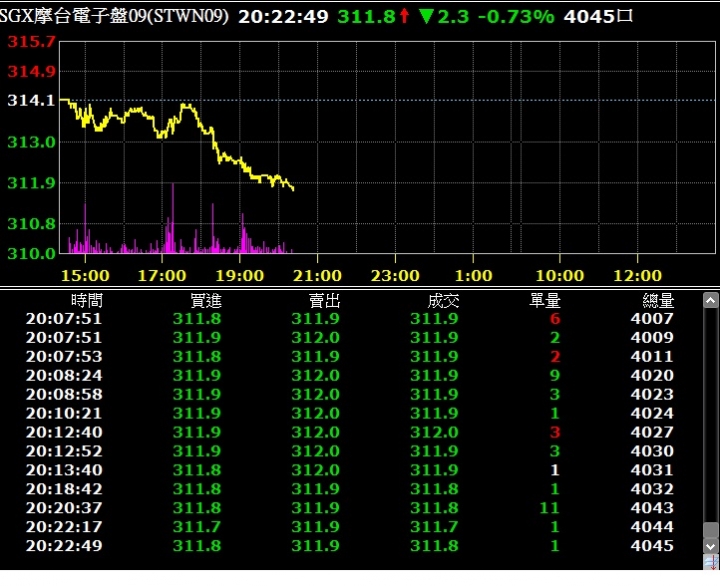Click total volume 4011
Screen dimensions: 720x586
pyautogui.click(x=652, y=356)
